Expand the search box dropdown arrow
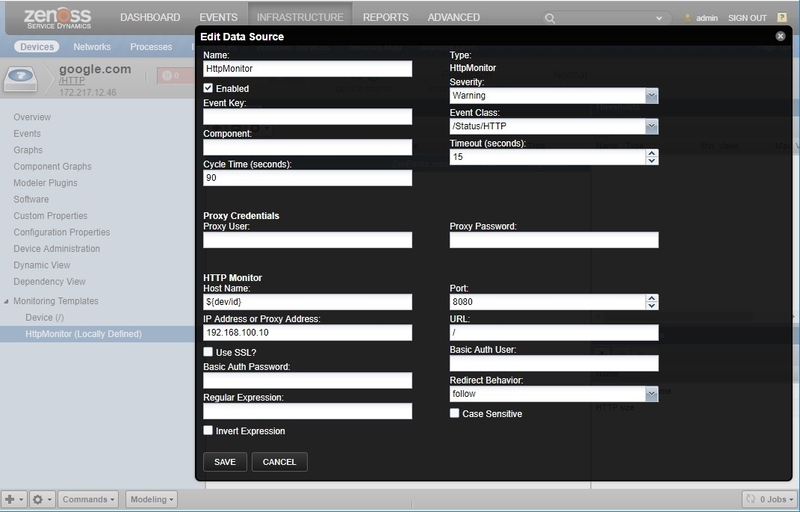This screenshot has width=800, height=512. (659, 18)
